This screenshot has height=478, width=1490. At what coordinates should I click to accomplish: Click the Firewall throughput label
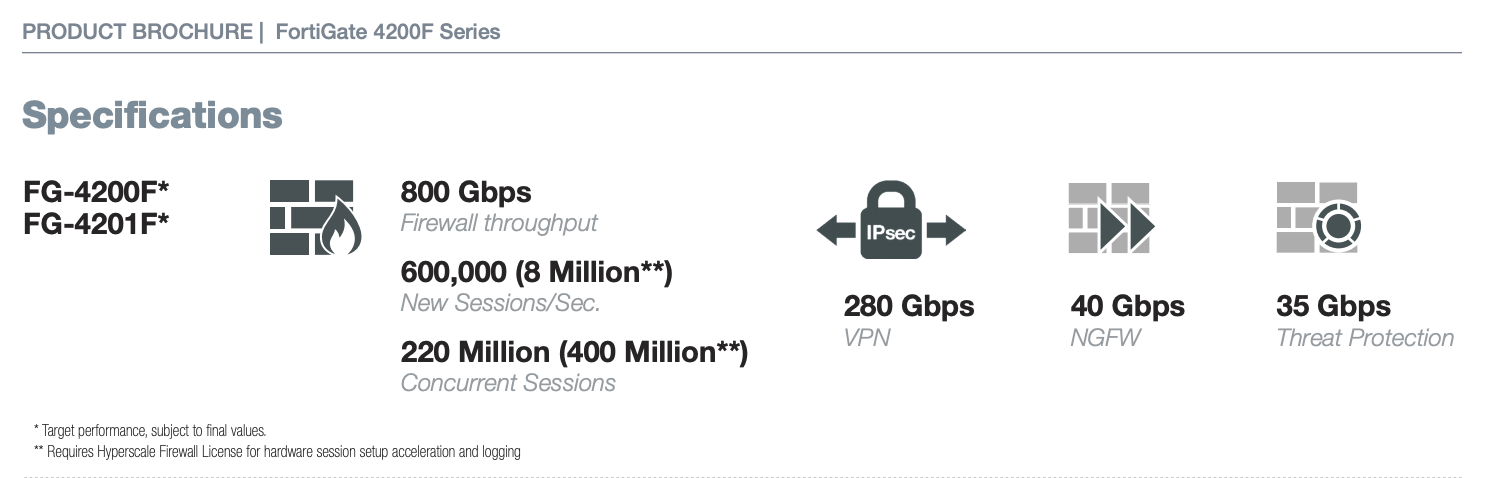click(x=499, y=223)
